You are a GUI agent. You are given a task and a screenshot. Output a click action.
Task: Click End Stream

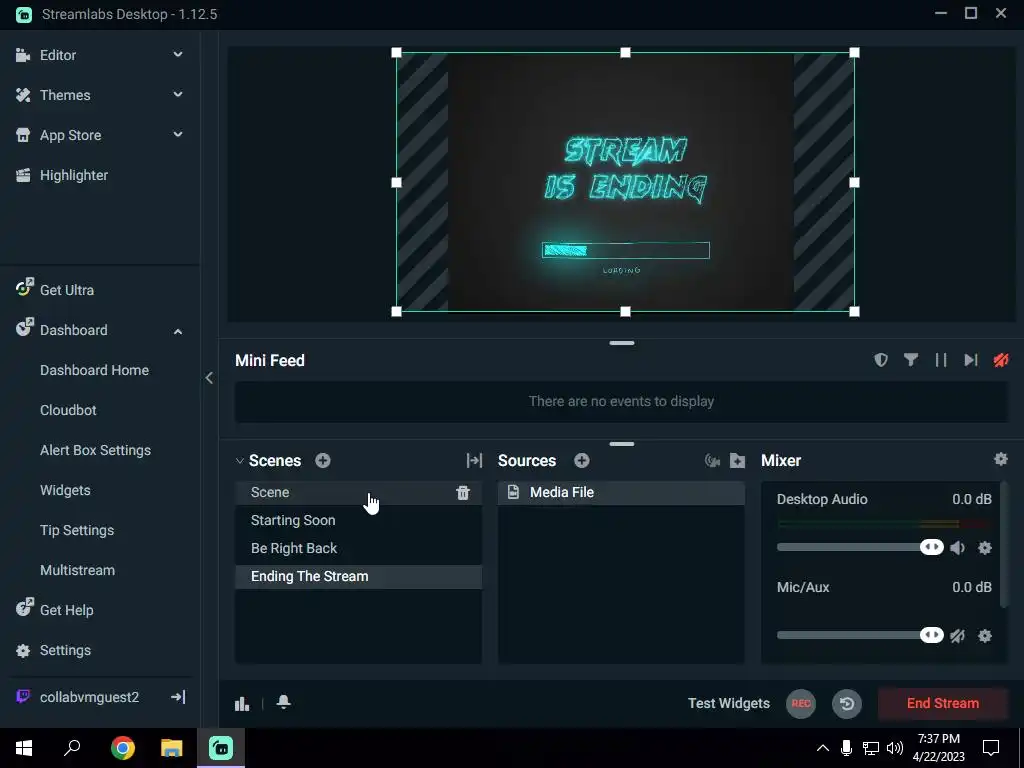tap(942, 703)
